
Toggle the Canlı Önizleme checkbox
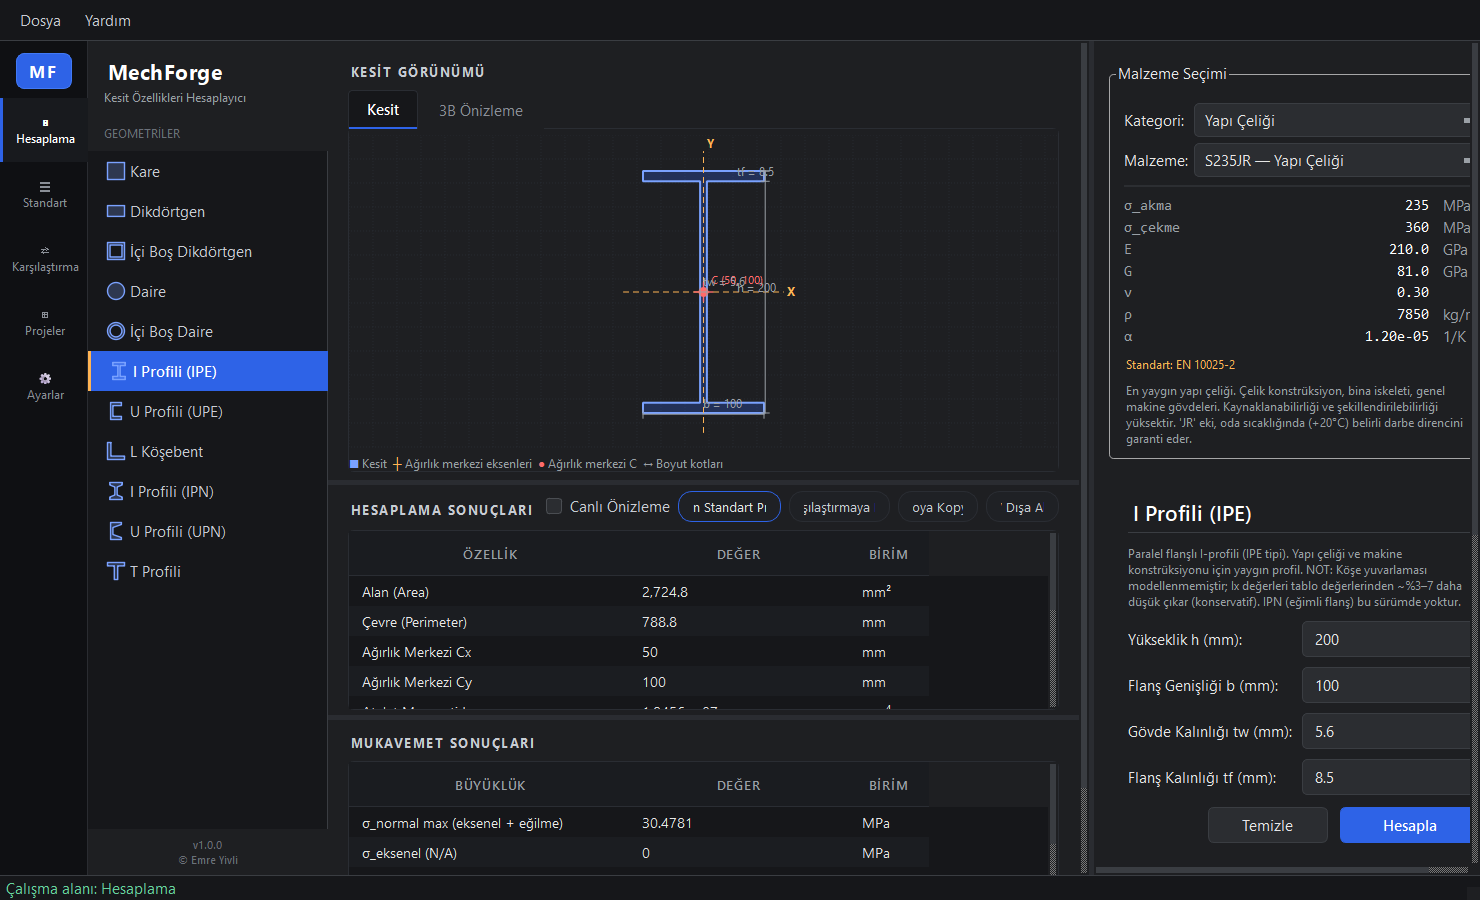(x=554, y=506)
